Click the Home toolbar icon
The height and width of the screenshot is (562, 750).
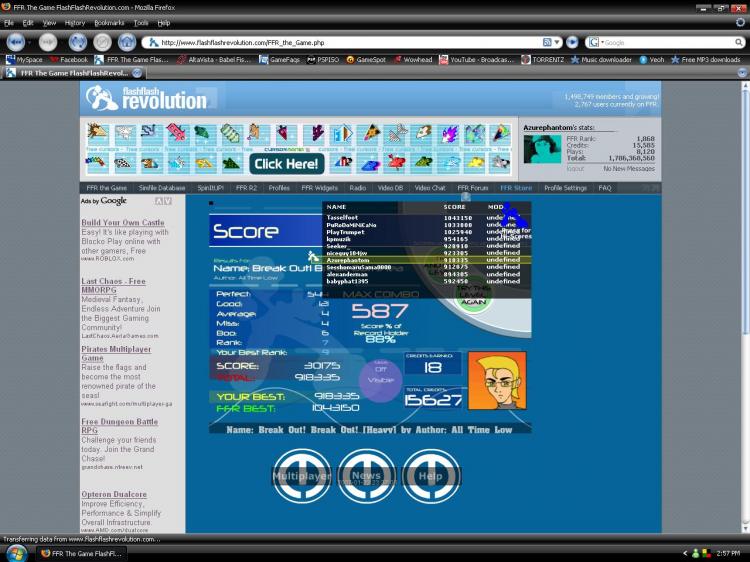(127, 43)
